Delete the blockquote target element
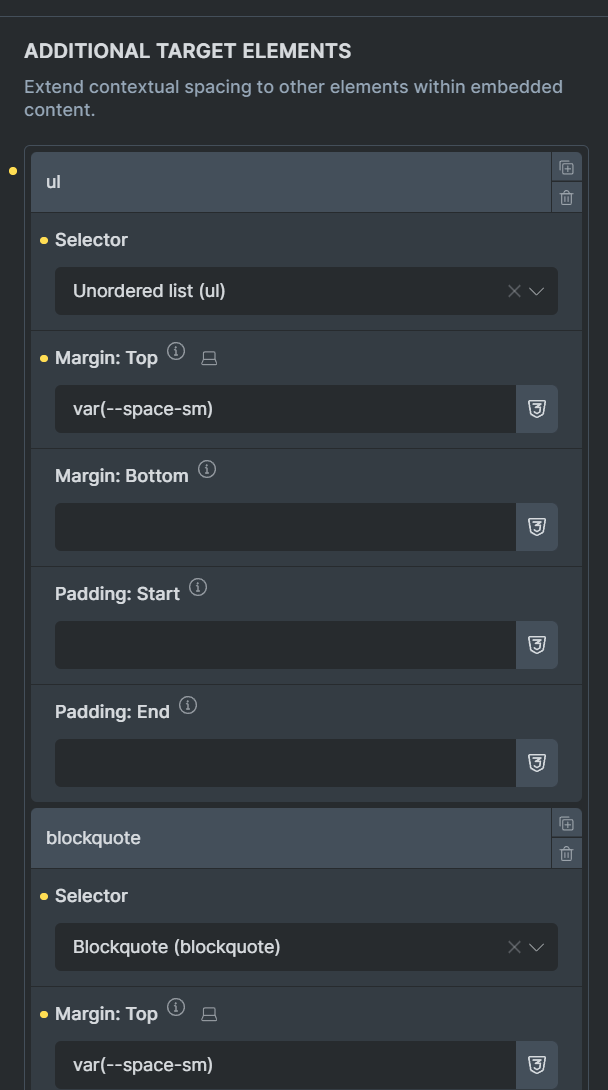Screen dimensions: 608x1090 (x=566, y=854)
